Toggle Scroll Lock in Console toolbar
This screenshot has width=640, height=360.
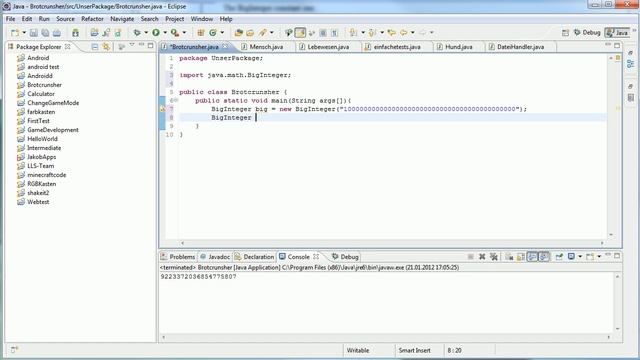tap(521, 257)
